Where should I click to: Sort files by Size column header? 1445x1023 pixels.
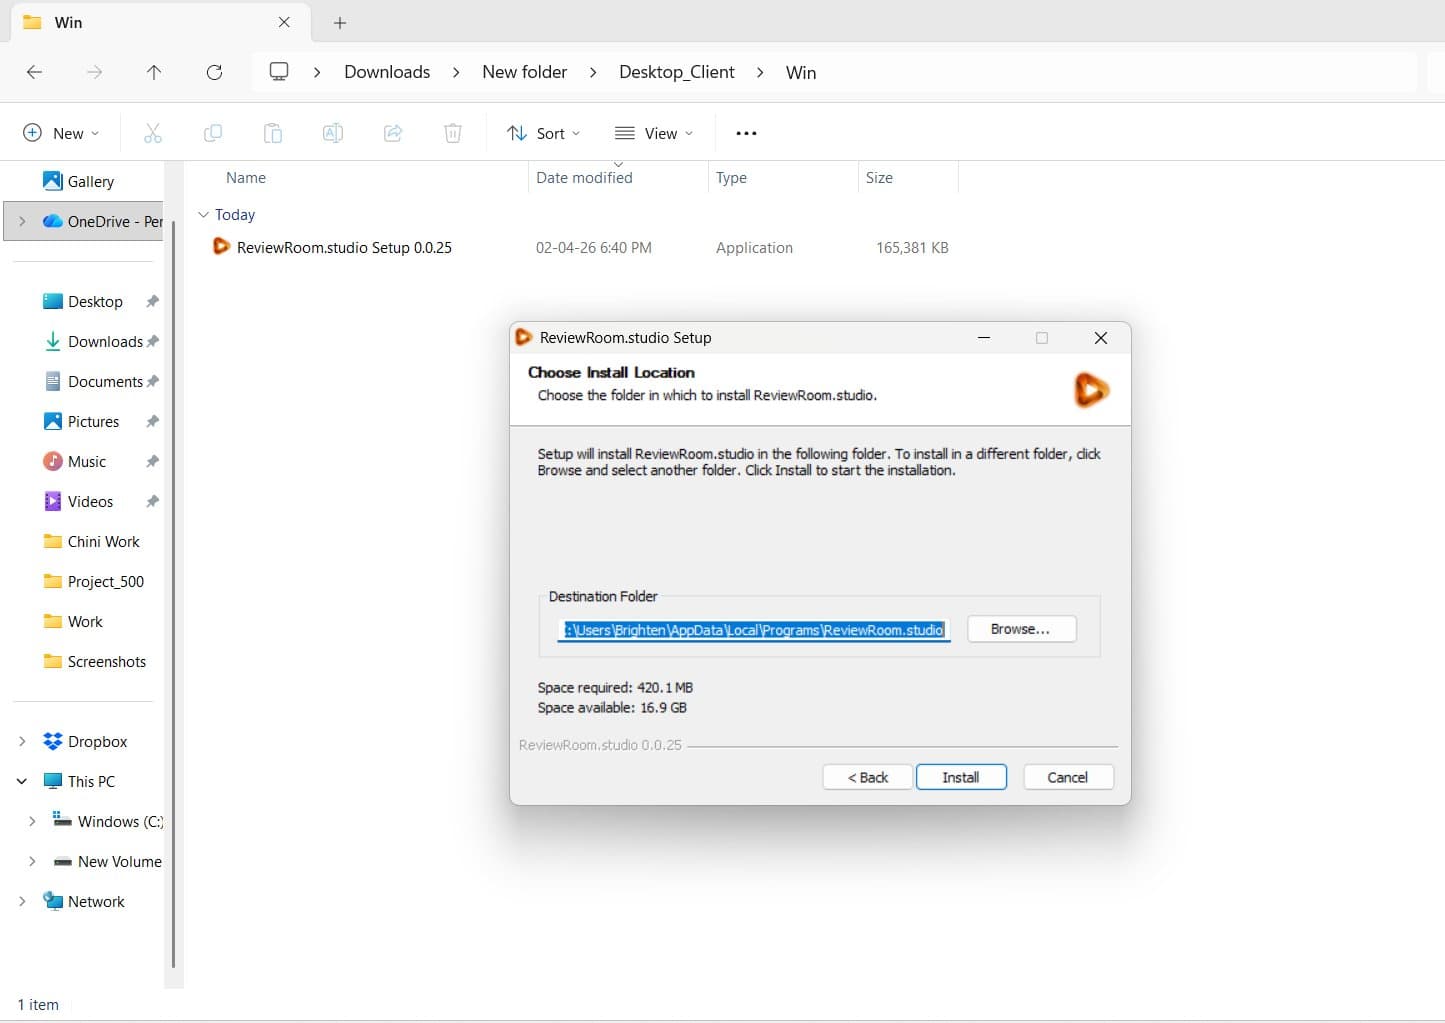click(x=879, y=177)
